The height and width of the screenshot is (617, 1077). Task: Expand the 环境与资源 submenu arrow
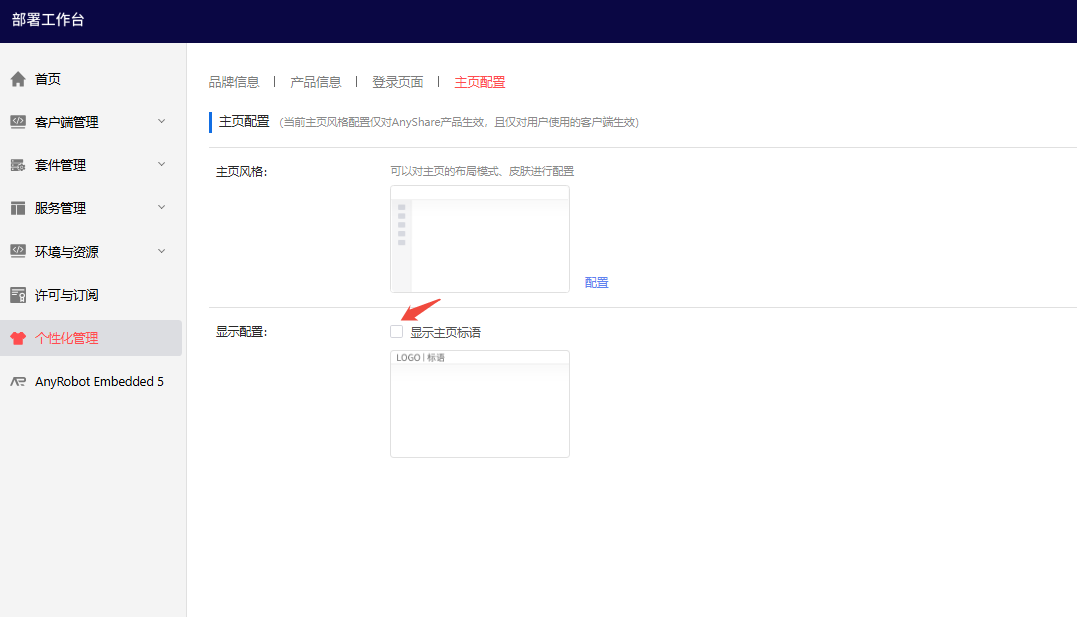(x=162, y=250)
